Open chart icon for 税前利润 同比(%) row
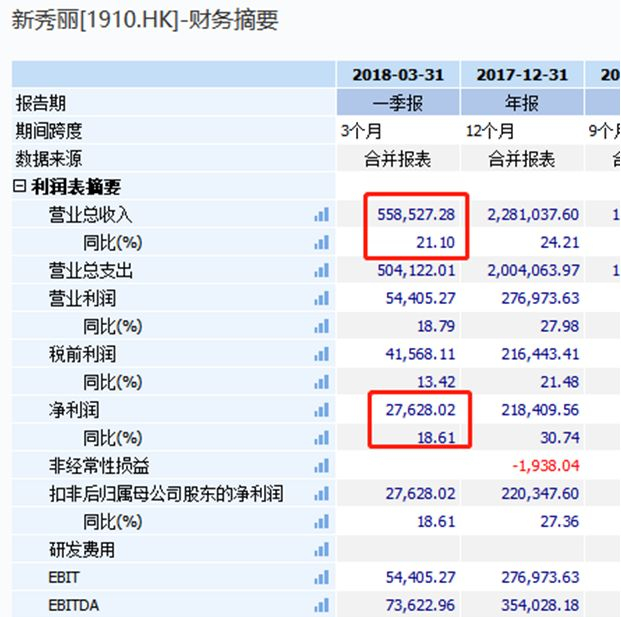This screenshot has width=621, height=617. [x=322, y=382]
